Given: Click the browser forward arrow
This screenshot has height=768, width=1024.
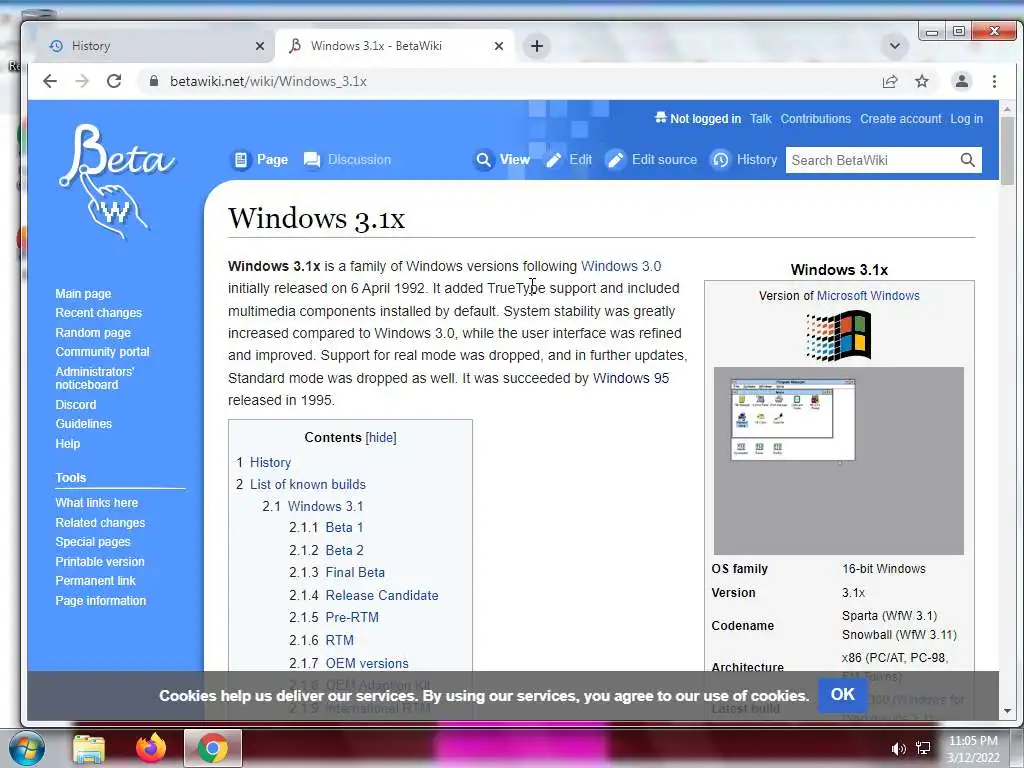Looking at the screenshot, I should (82, 81).
